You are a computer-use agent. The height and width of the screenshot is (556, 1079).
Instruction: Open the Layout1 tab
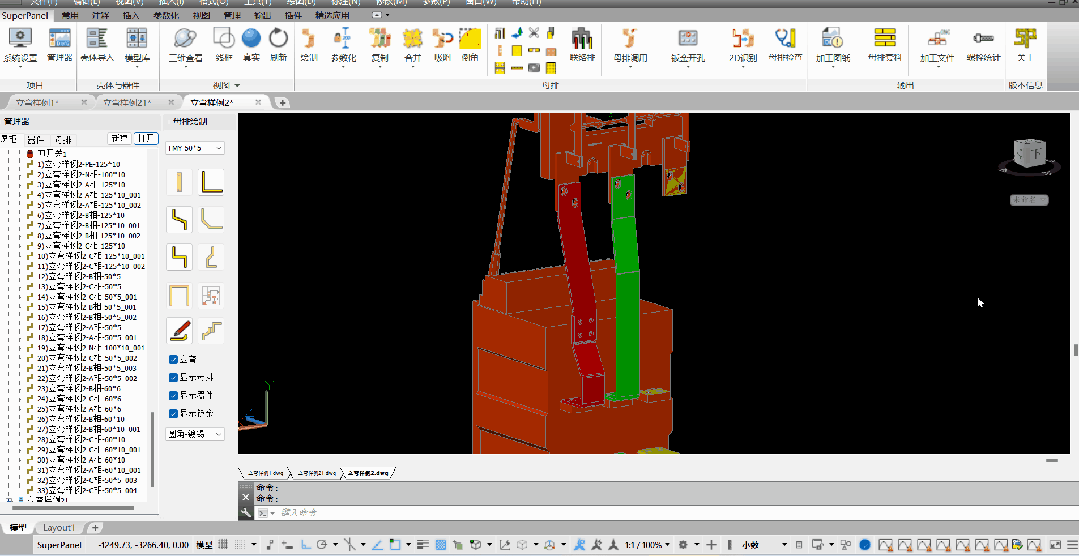tap(58, 528)
